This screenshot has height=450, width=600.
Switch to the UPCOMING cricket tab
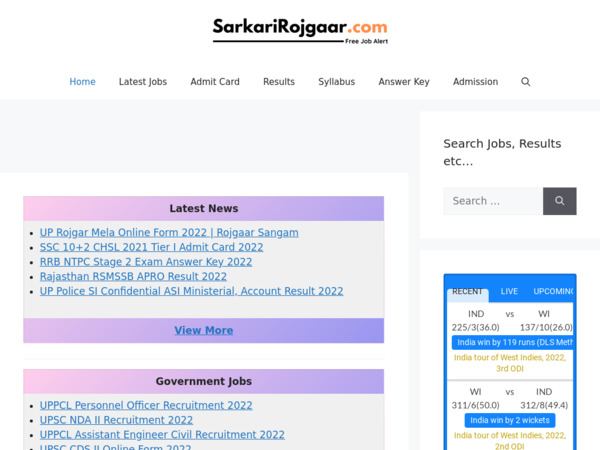pos(553,292)
